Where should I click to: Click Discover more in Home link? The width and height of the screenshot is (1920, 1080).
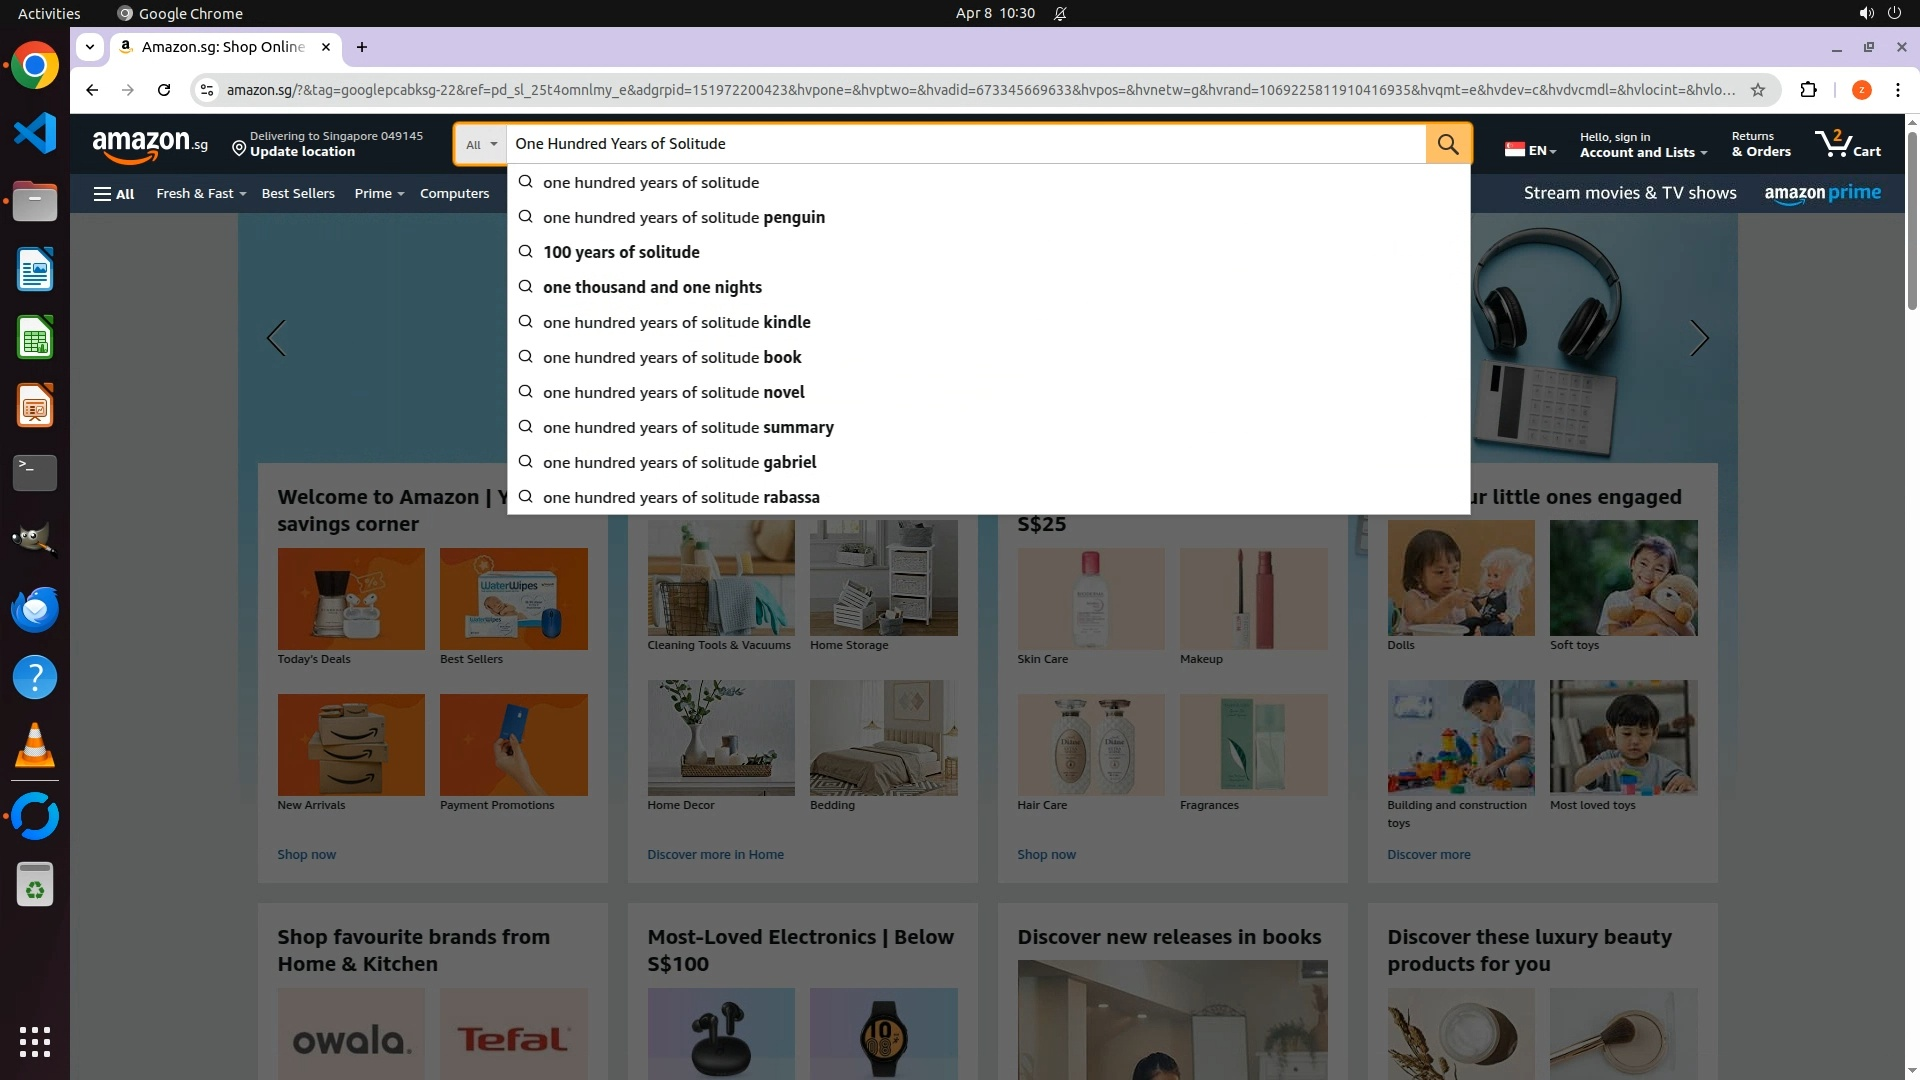pos(715,855)
